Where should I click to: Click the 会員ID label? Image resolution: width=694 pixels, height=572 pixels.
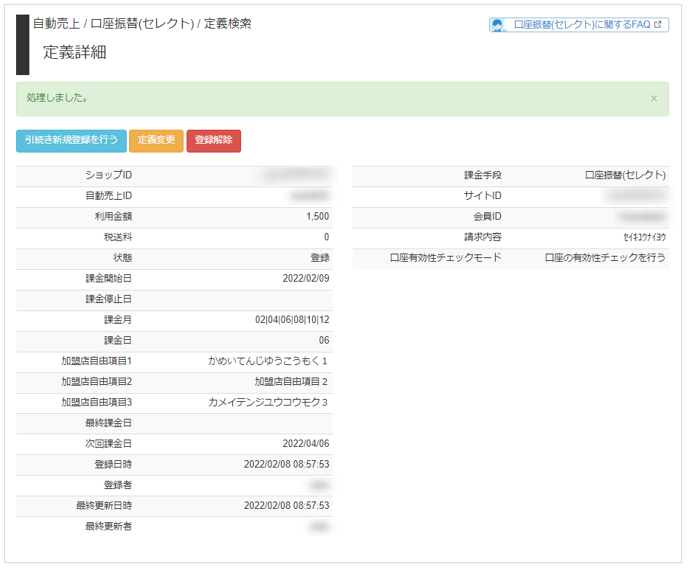tap(487, 216)
